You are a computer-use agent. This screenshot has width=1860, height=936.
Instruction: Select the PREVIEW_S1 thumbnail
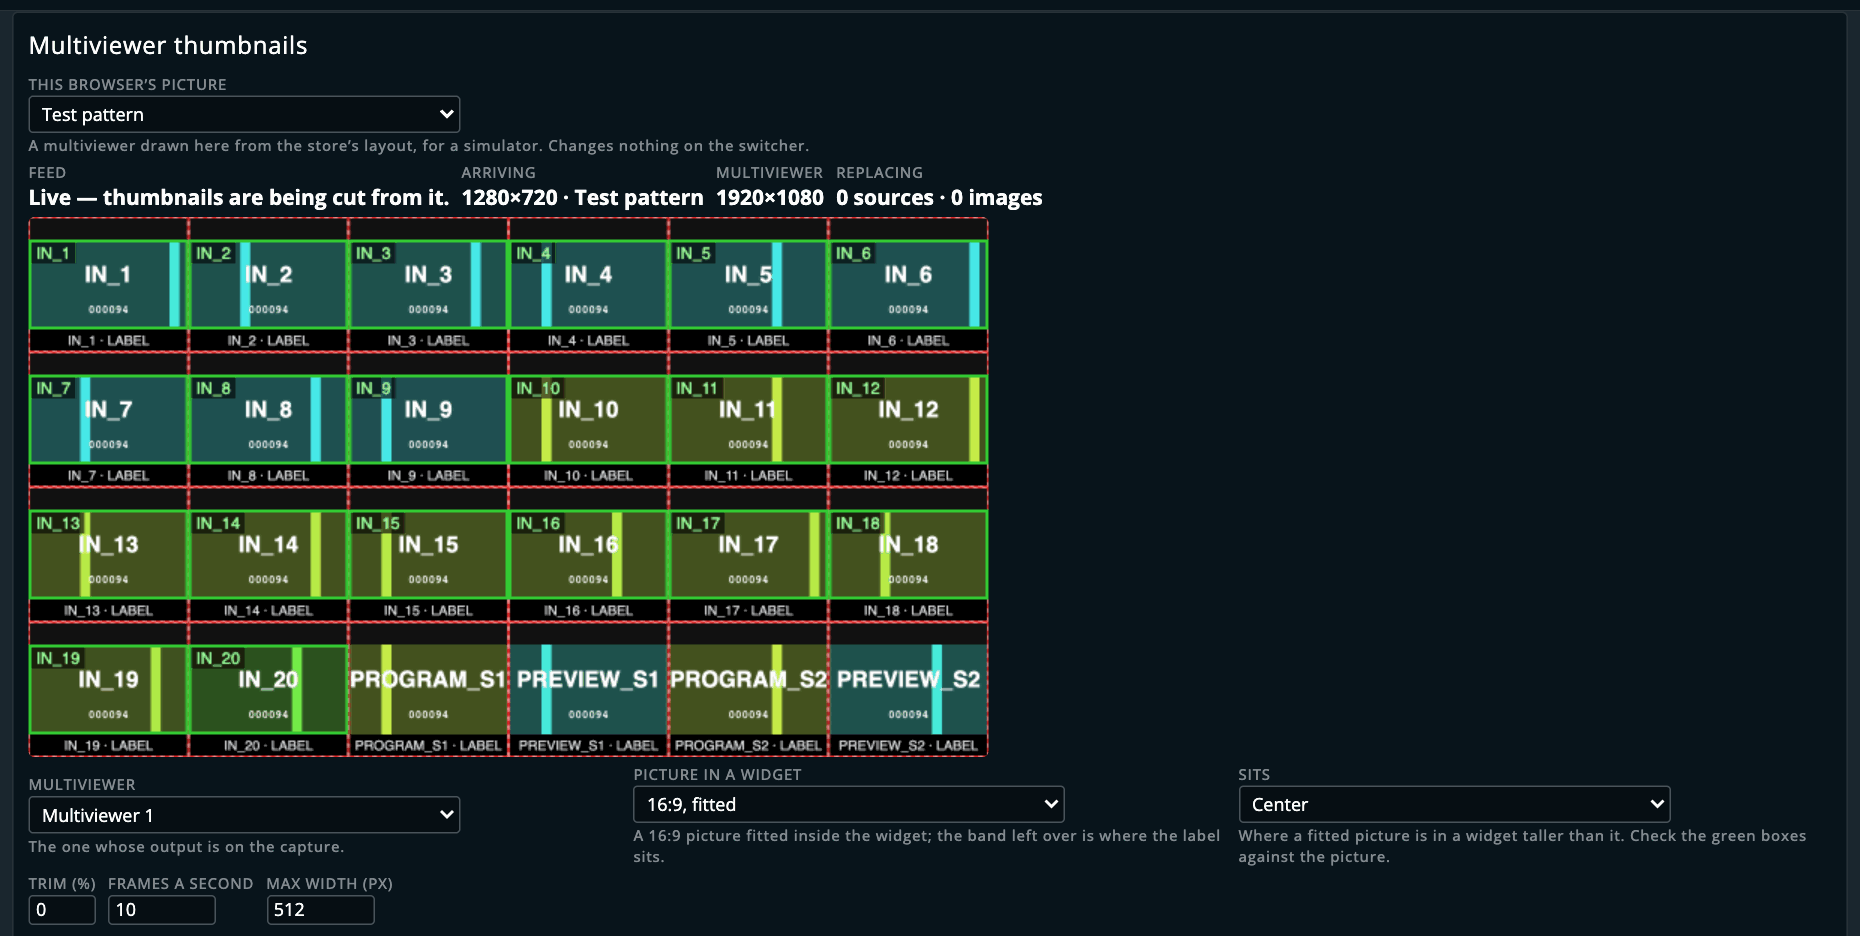[588, 689]
